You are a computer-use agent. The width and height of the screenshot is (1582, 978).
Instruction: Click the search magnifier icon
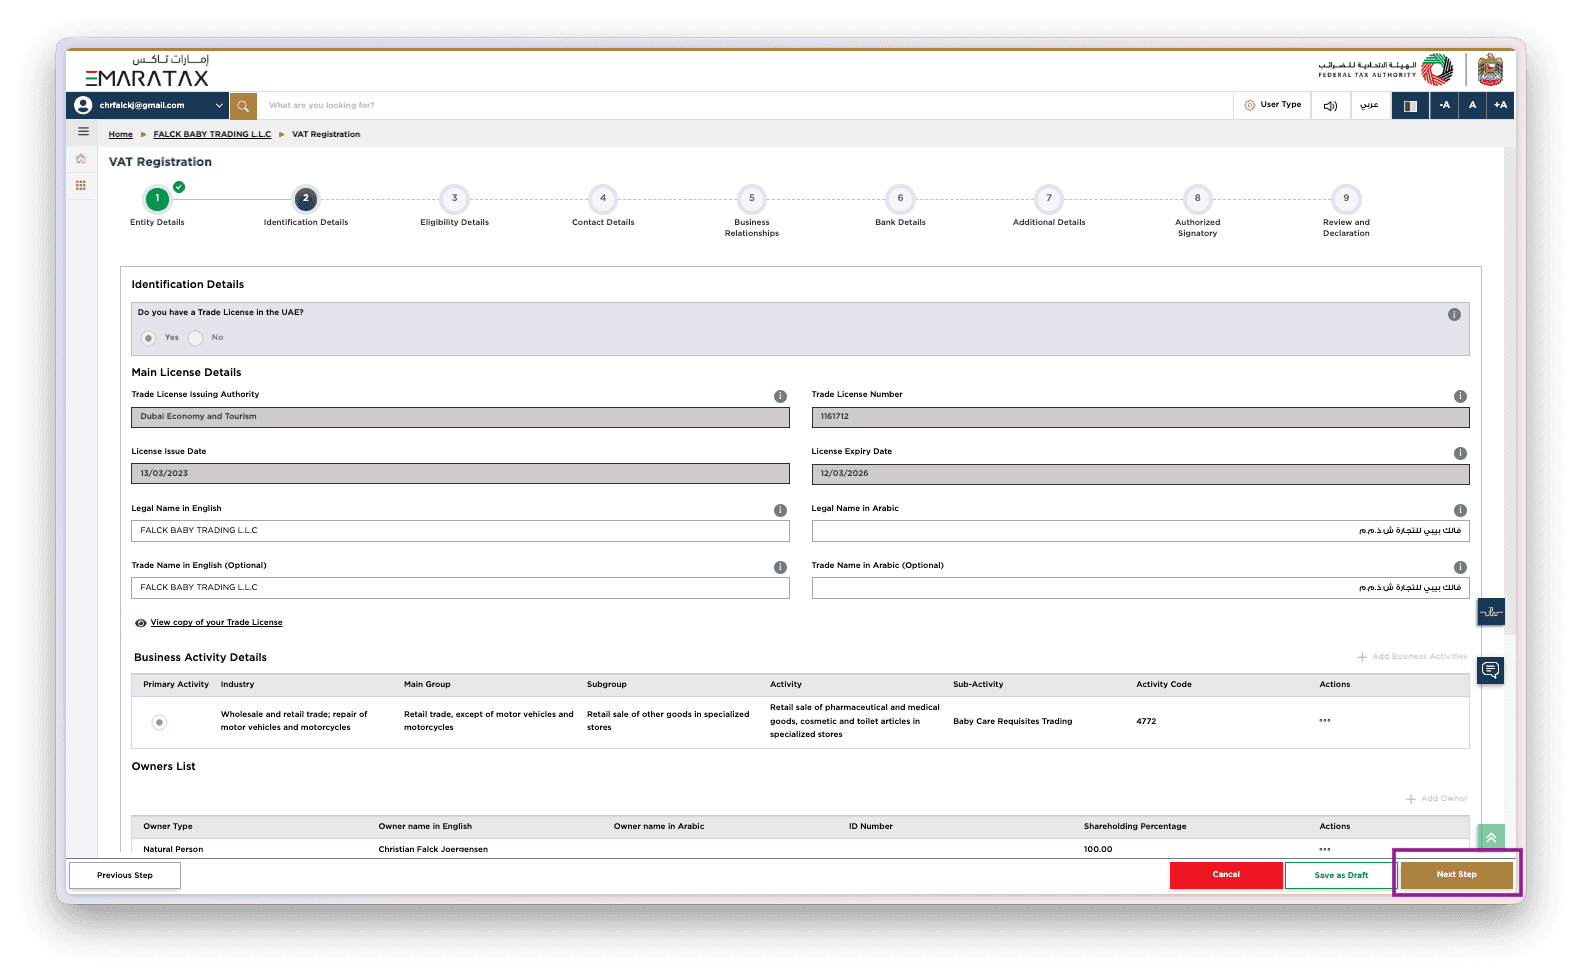click(x=243, y=105)
